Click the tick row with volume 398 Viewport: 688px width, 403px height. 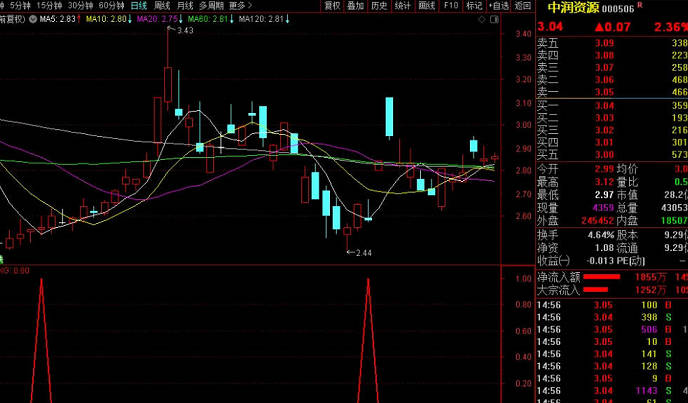[x=612, y=317]
